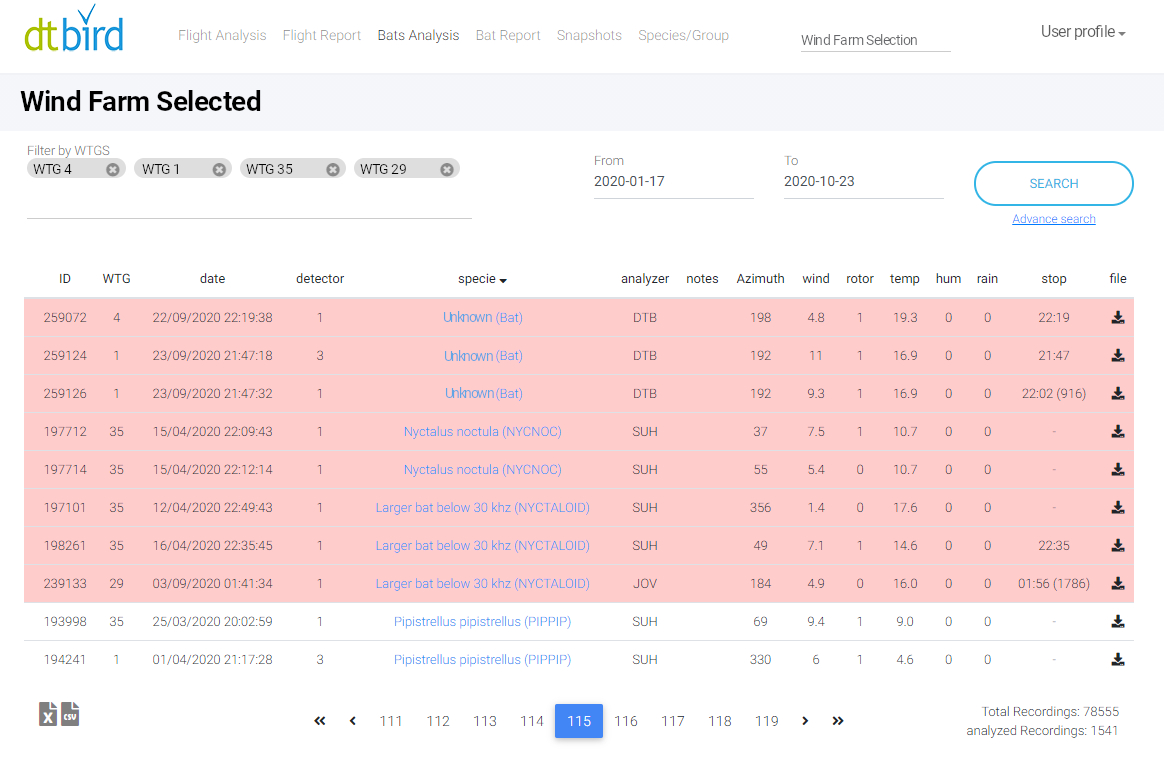Go to page 119

click(767, 721)
